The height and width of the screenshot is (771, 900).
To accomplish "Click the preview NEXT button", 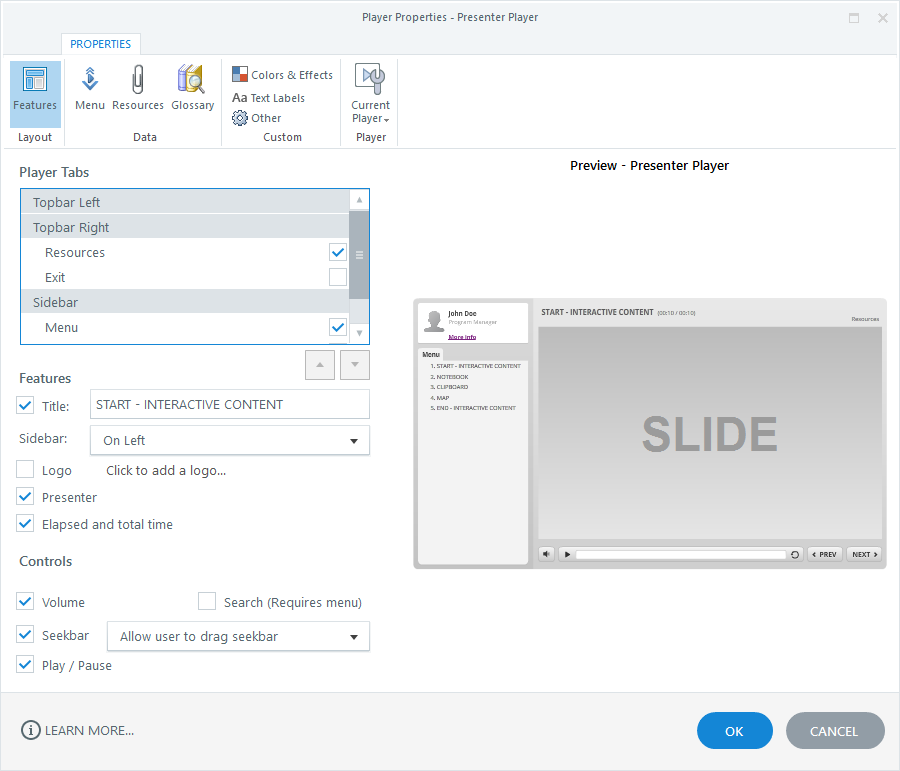I will tap(864, 554).
